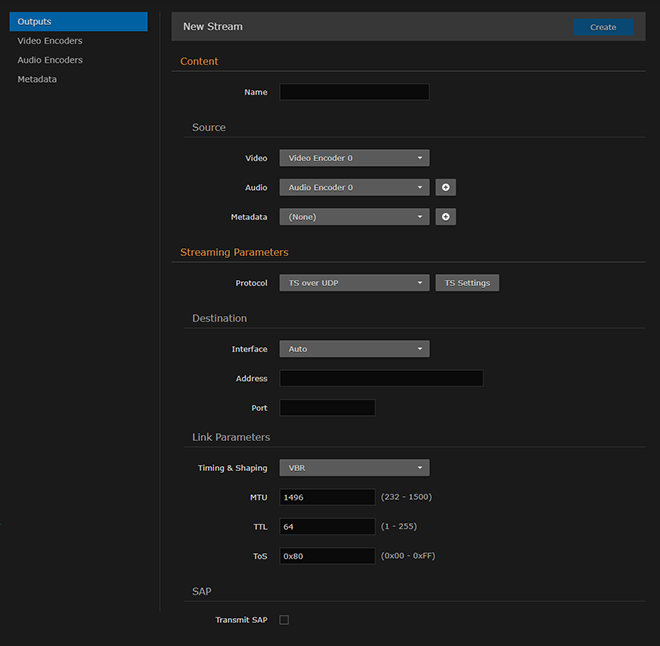The width and height of the screenshot is (660, 646).
Task: Enable the Transmit SAP checkbox
Action: tap(284, 620)
